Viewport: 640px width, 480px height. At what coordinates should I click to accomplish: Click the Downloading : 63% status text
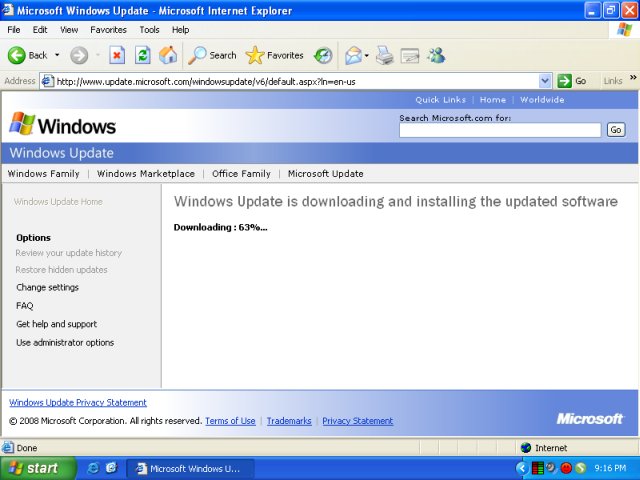click(x=220, y=227)
